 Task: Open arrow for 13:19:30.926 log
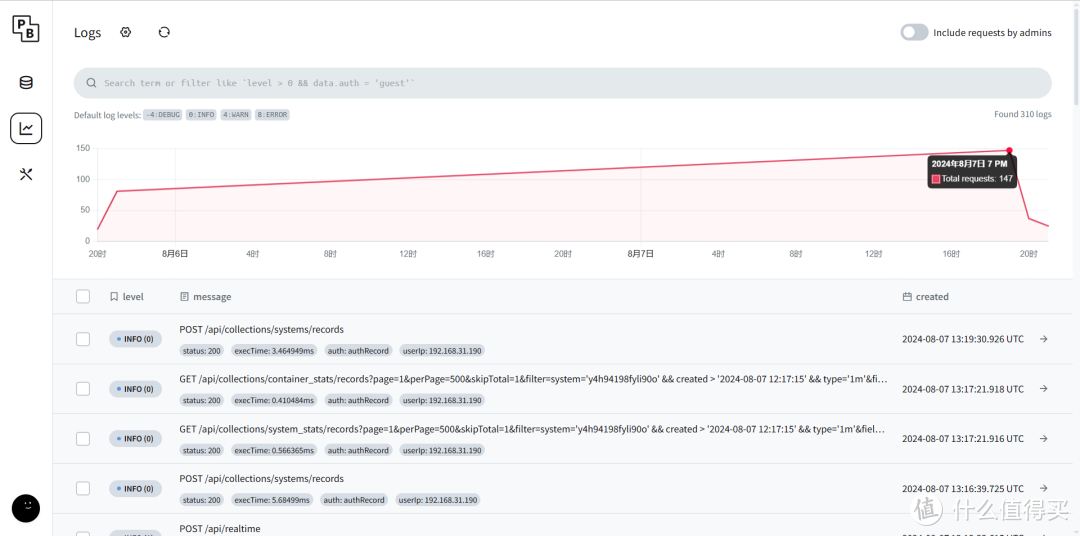[1043, 339]
